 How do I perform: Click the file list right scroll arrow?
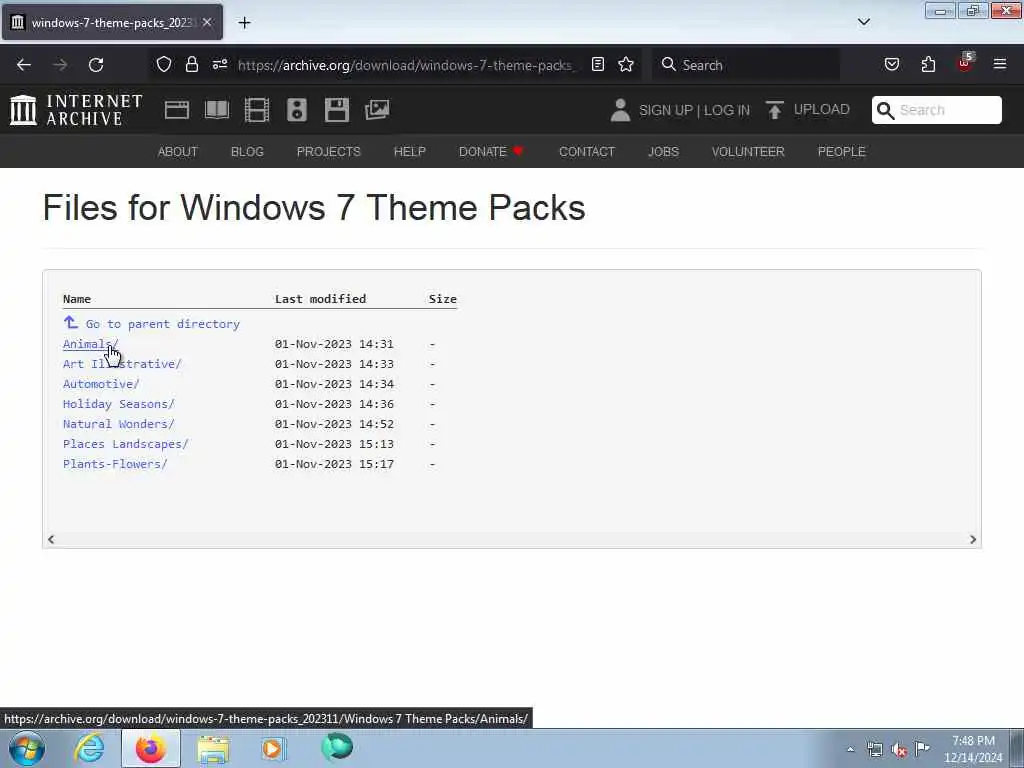coord(972,539)
